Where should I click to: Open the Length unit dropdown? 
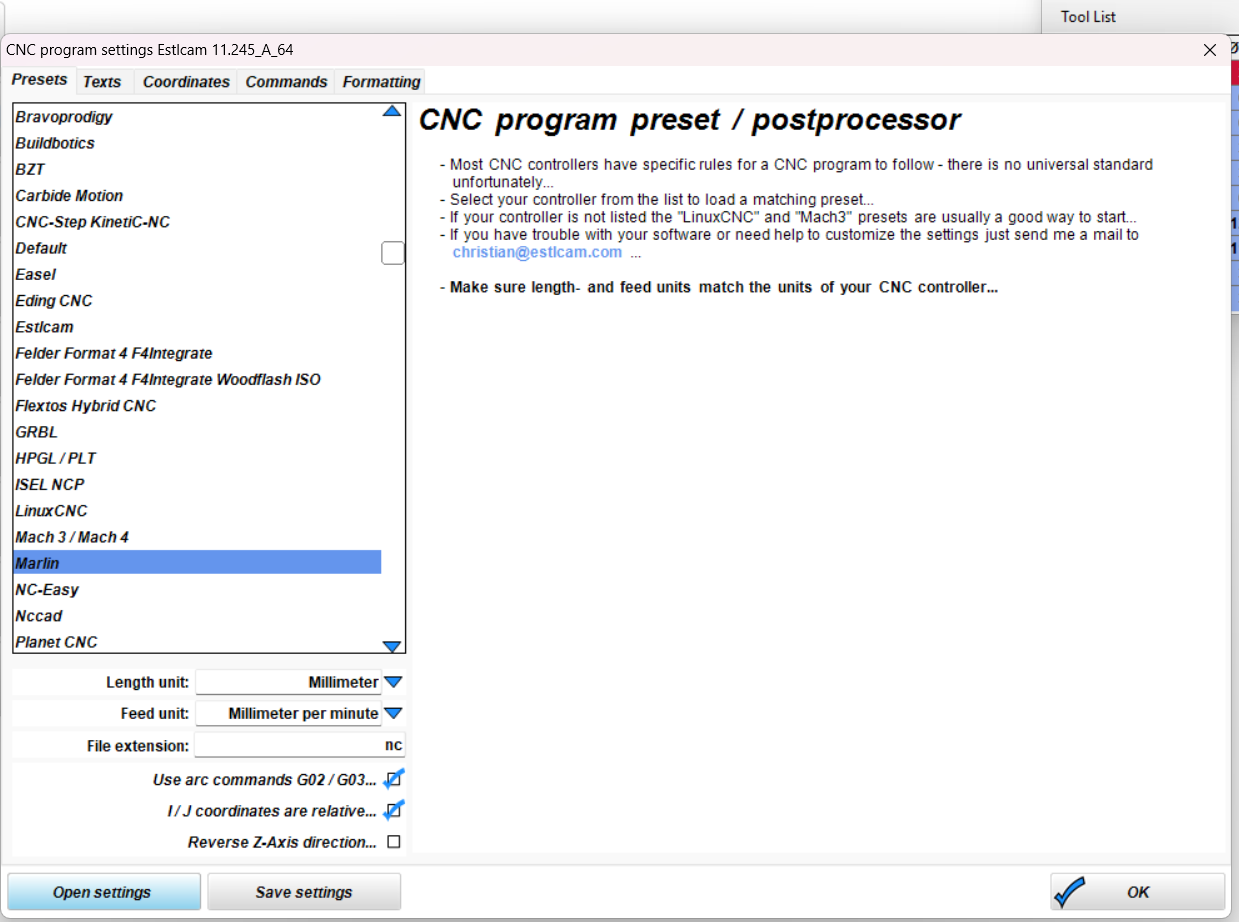coord(393,682)
